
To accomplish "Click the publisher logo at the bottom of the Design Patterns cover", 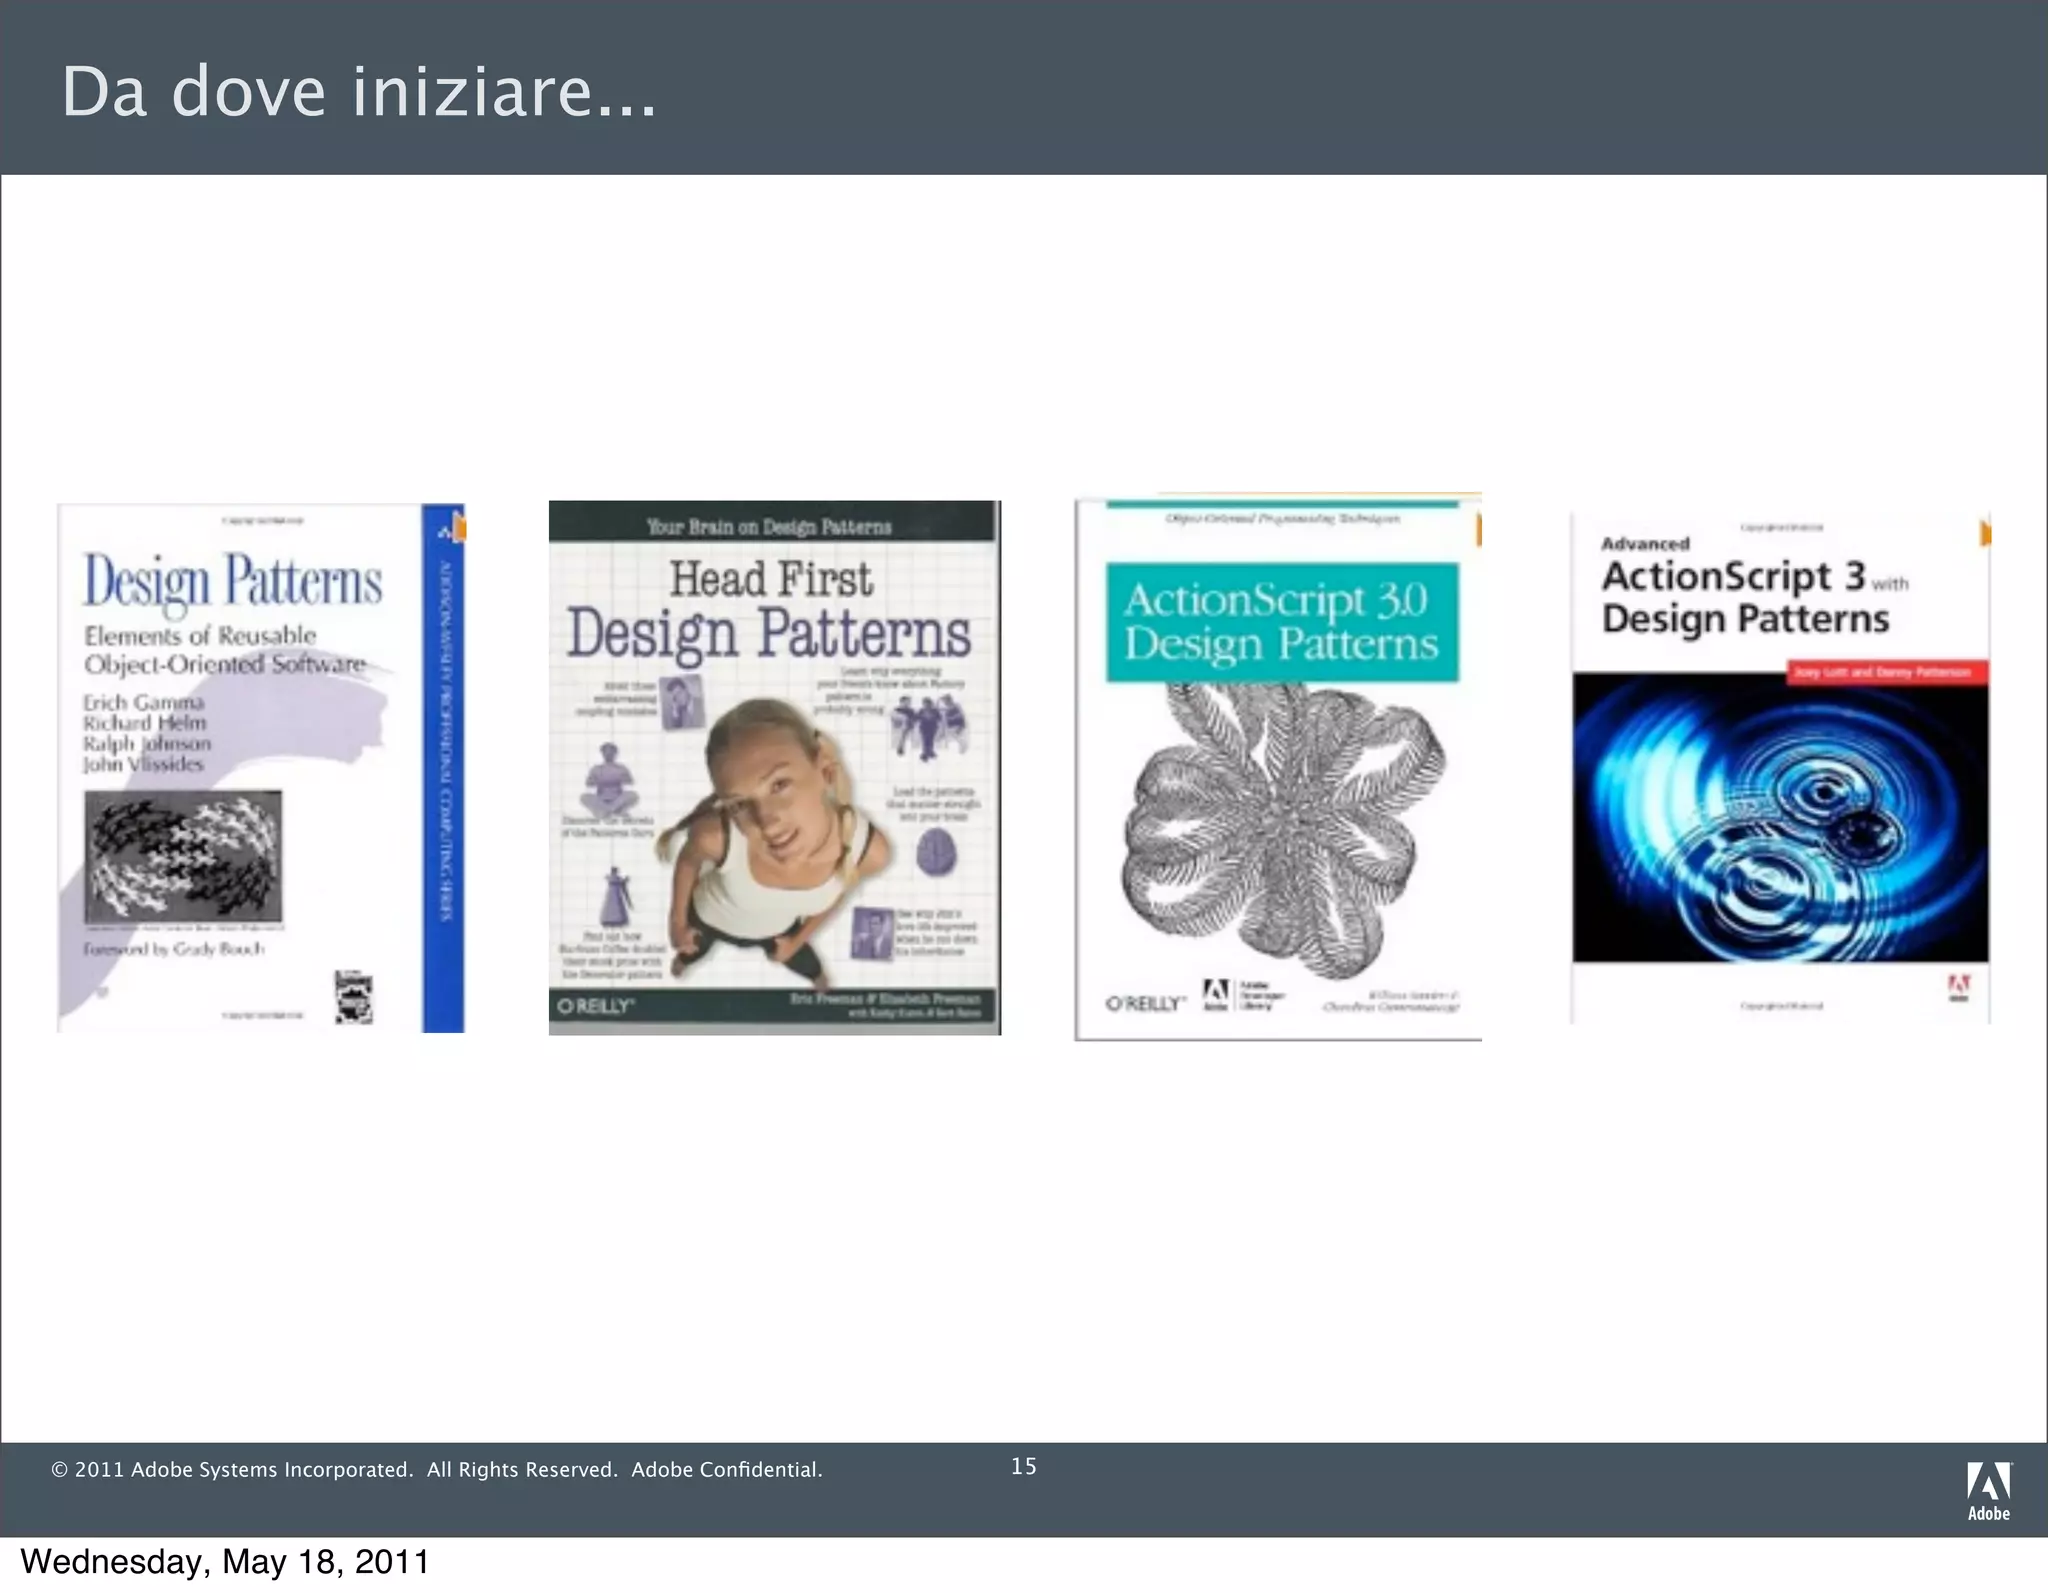I will pos(353,997).
